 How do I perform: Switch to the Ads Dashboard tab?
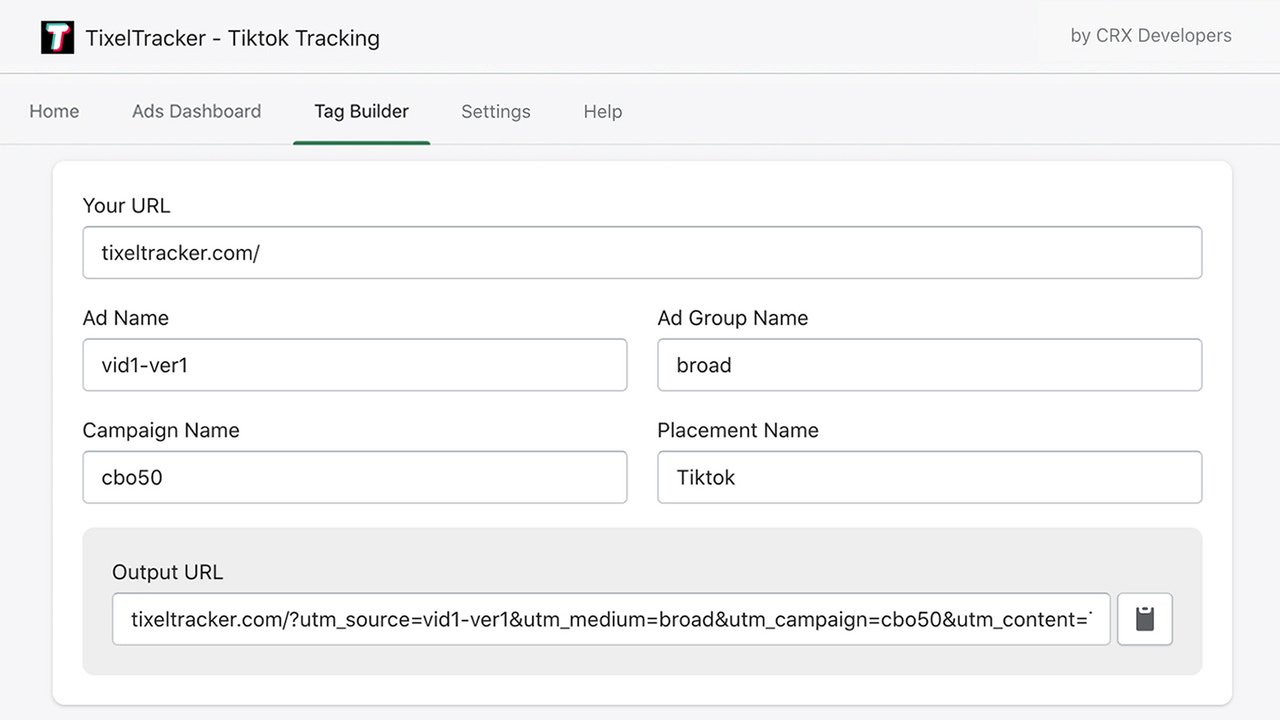click(x=196, y=111)
